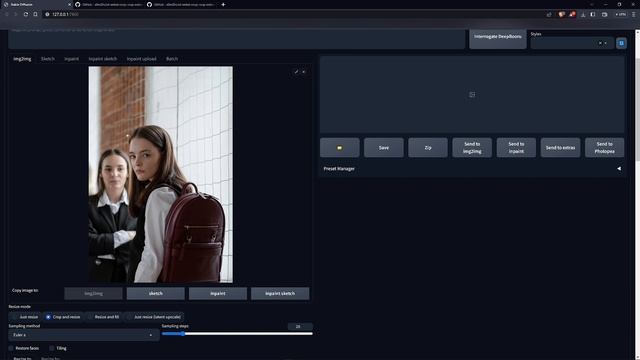Switch to the Inpaint sketch tab
Screen dimensions: 640x360
pos(103,59)
